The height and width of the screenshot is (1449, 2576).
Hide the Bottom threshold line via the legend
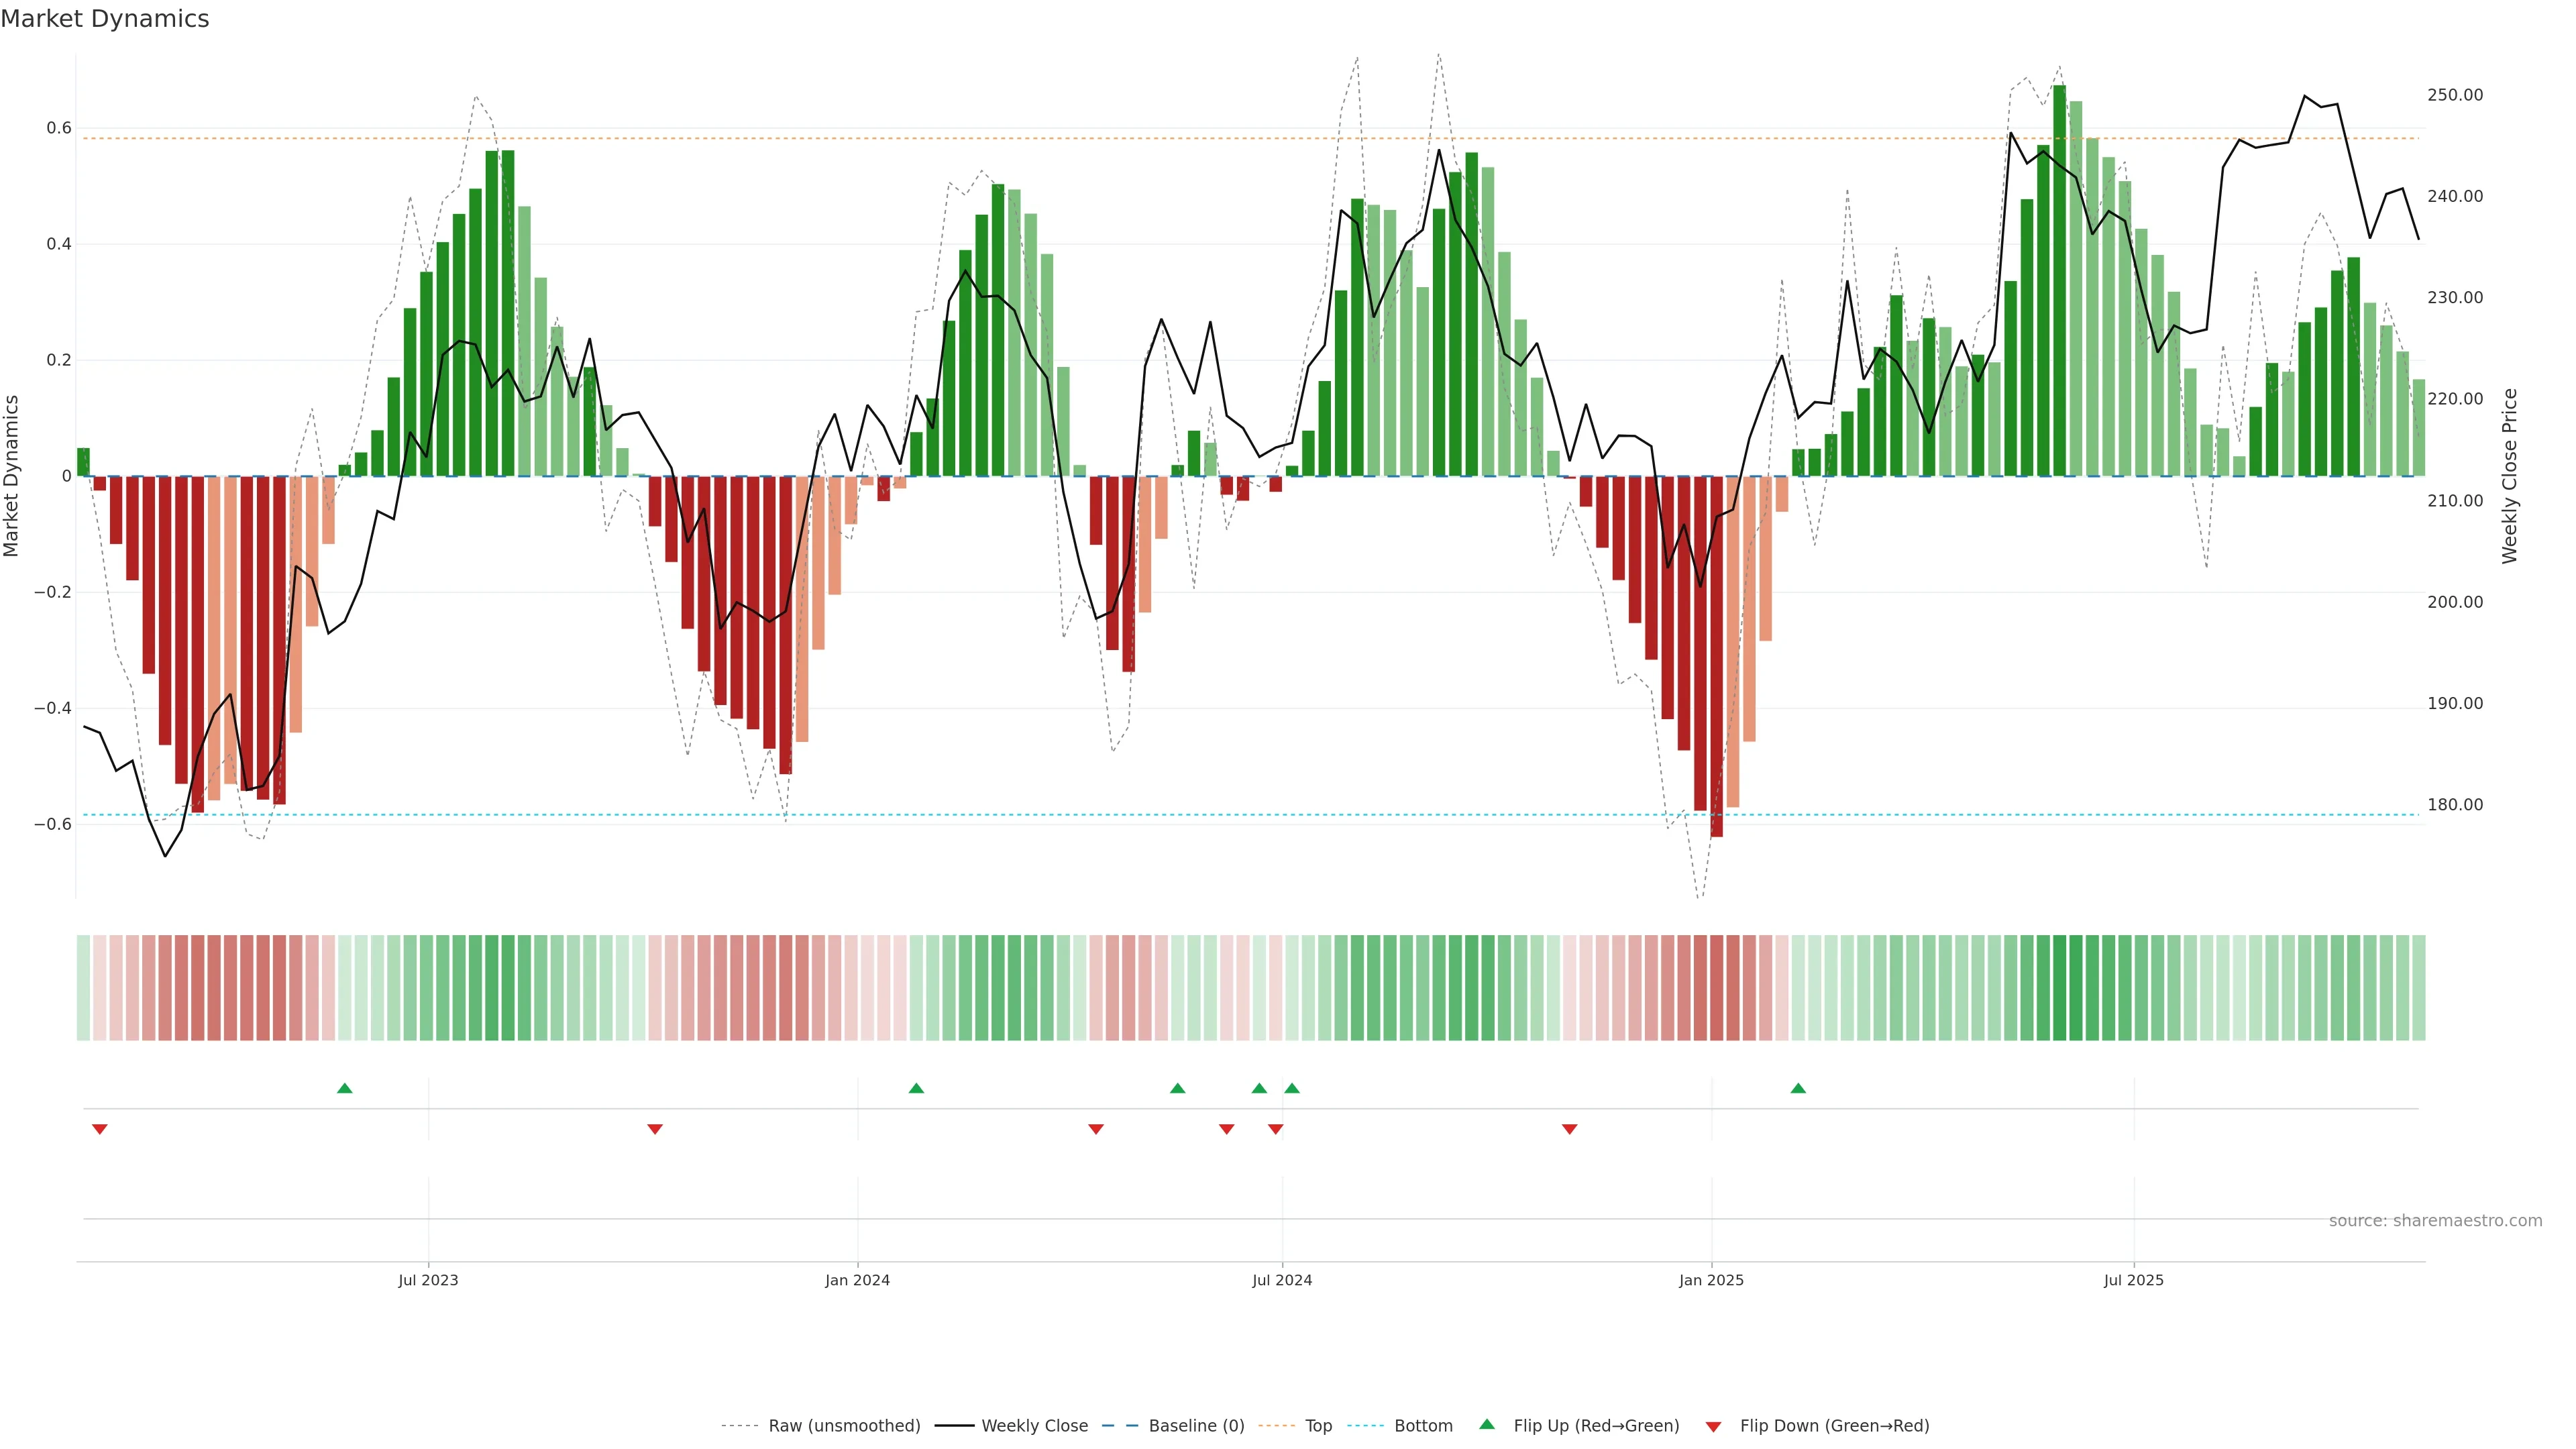(1423, 1426)
